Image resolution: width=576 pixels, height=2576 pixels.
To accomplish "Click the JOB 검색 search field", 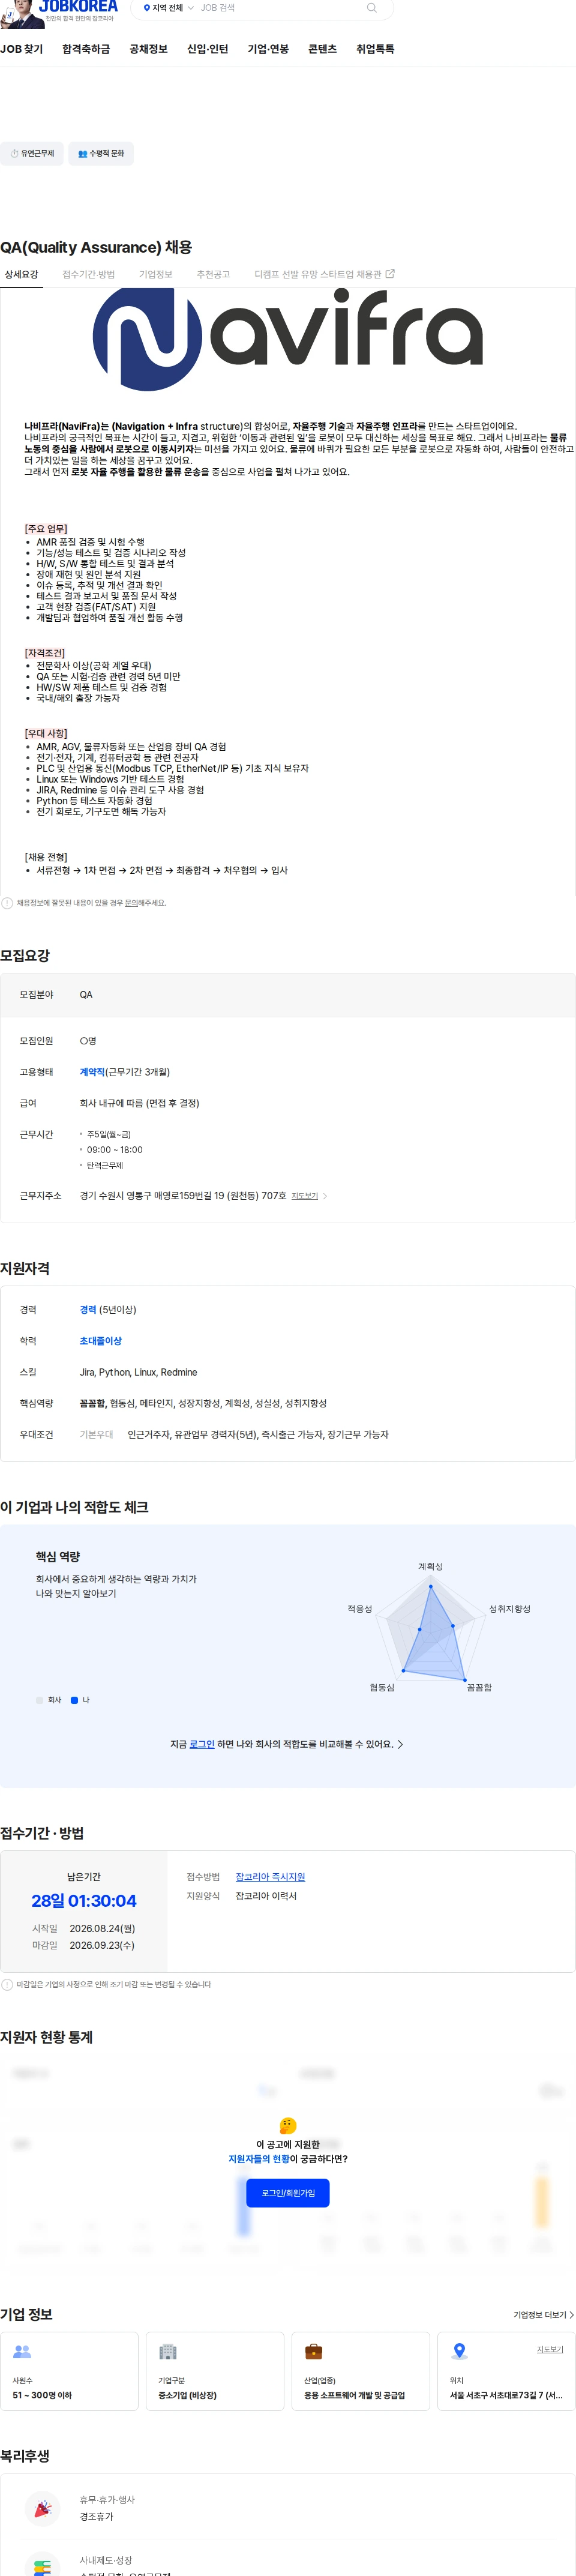I will pyautogui.click(x=275, y=8).
